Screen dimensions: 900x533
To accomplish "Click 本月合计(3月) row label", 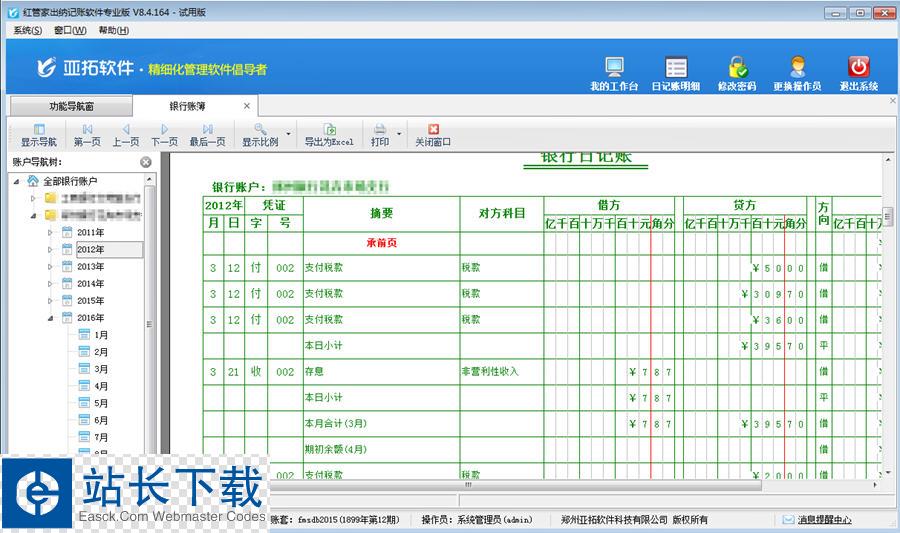I will pyautogui.click(x=335, y=423).
